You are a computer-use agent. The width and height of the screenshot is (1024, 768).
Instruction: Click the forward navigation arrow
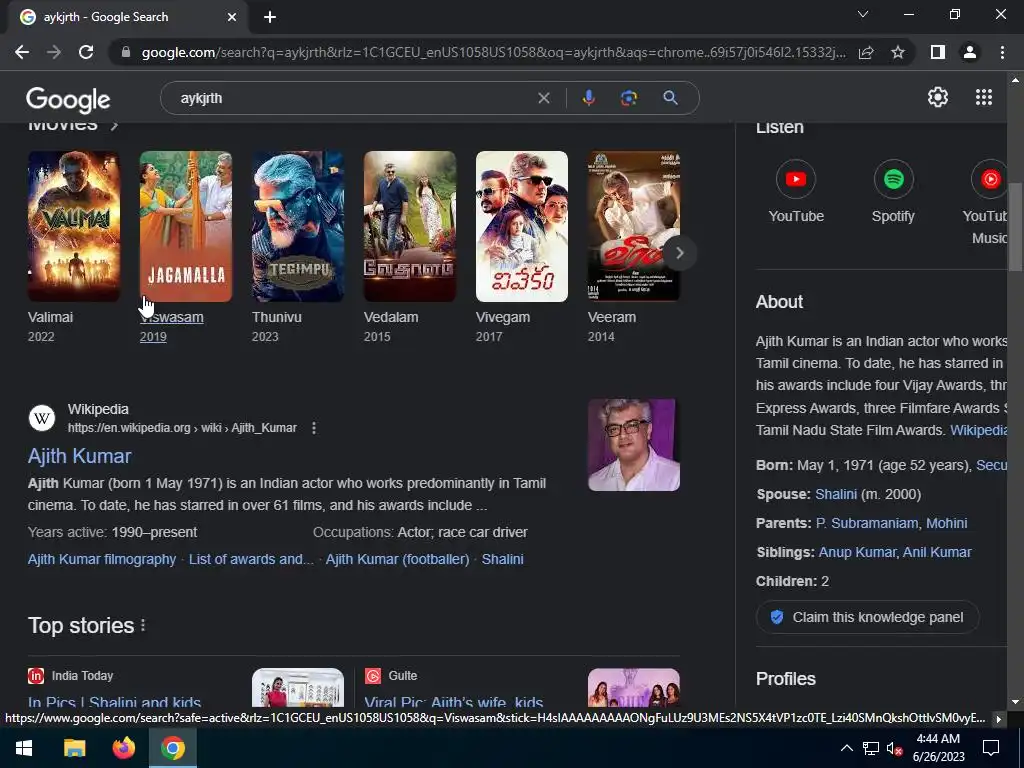(x=54, y=52)
